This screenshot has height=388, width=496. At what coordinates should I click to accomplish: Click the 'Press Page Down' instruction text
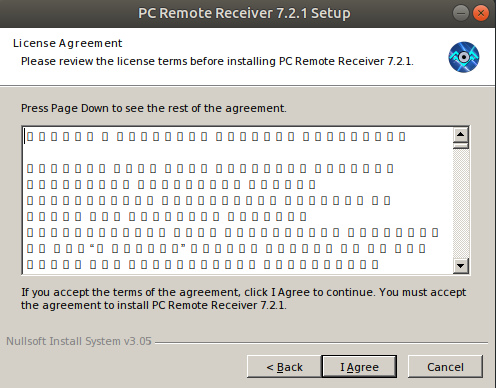pos(154,108)
